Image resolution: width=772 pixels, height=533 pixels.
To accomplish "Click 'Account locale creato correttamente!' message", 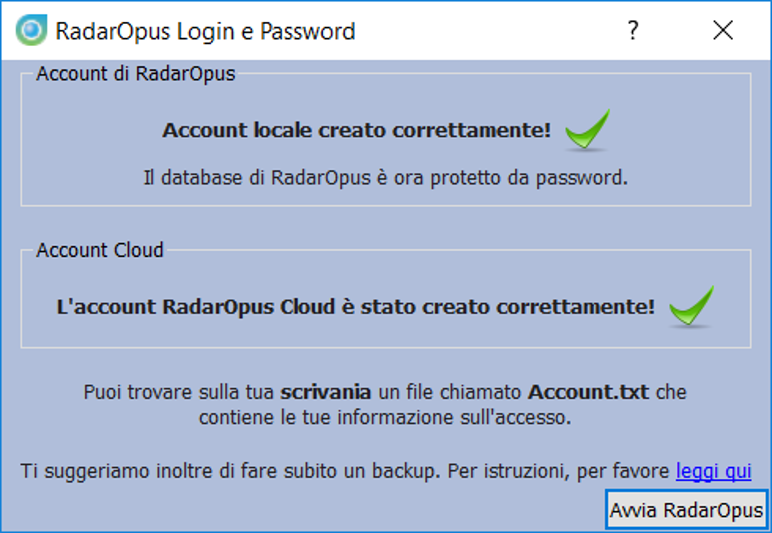I will coord(356,131).
